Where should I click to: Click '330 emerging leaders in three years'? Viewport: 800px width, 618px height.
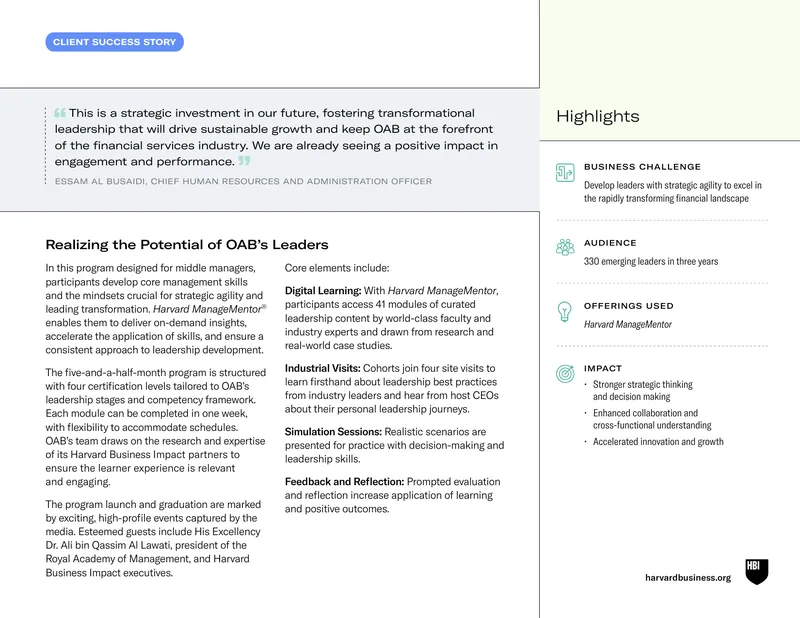[x=651, y=261]
